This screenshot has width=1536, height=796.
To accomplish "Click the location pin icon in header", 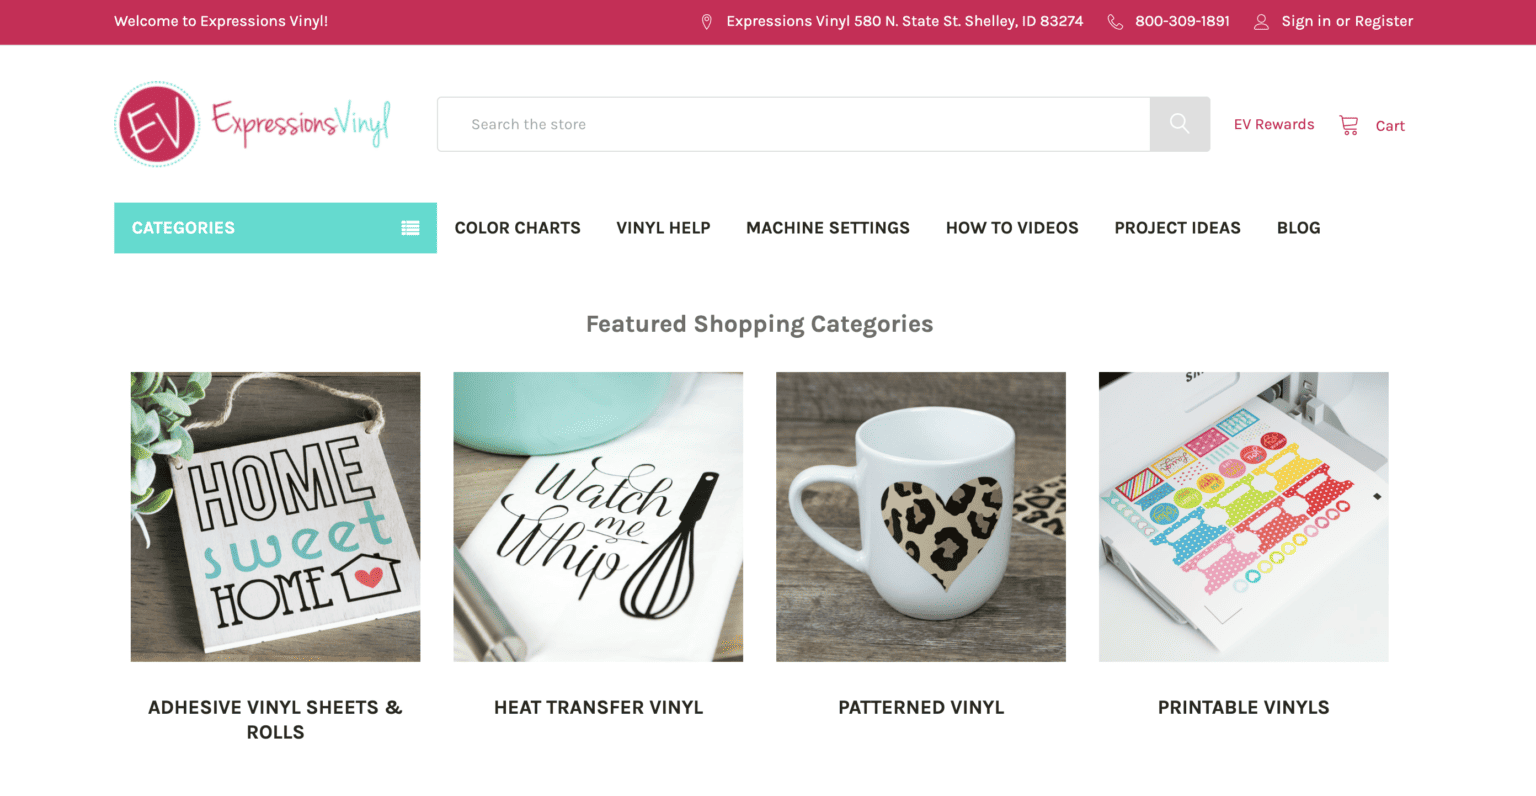I will pyautogui.click(x=707, y=20).
